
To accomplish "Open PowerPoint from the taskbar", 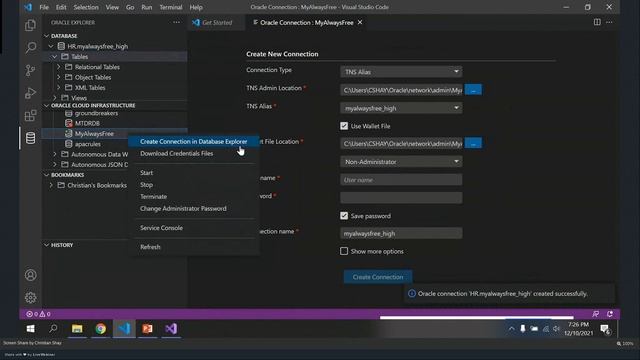I will click(147, 329).
